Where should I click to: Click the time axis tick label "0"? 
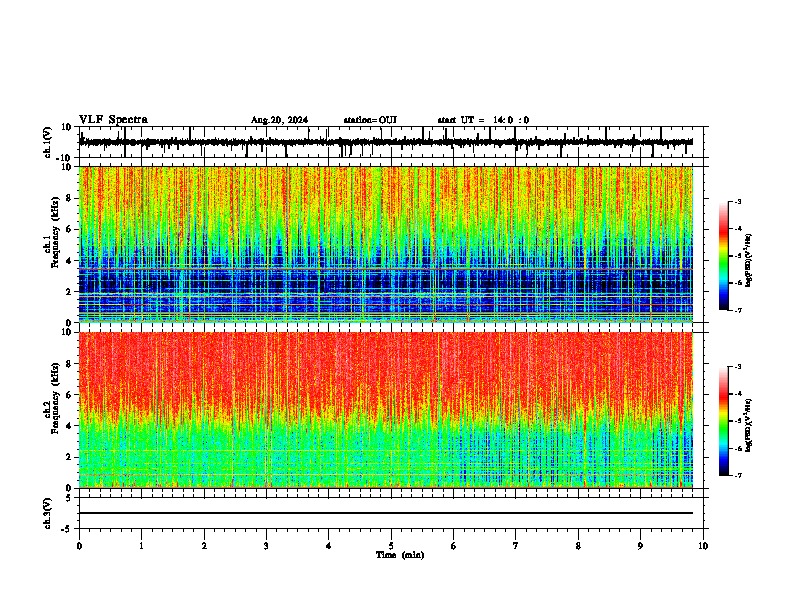pos(79,546)
